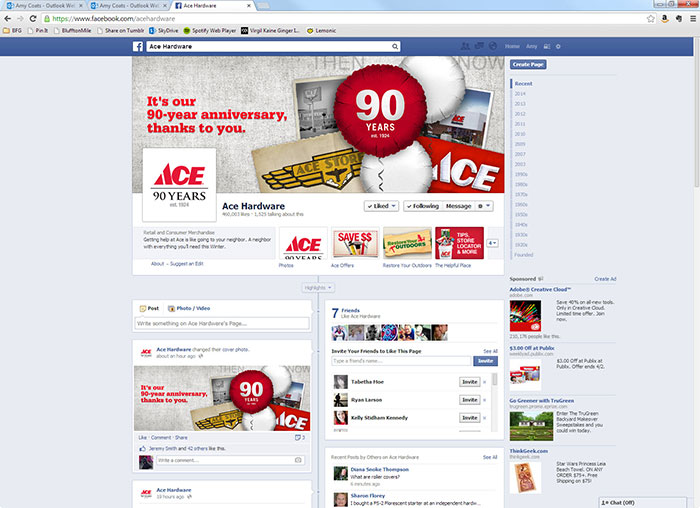Screen dimensions: 700x508
Task: Click blue Invite button beside name field
Action: pos(485,361)
